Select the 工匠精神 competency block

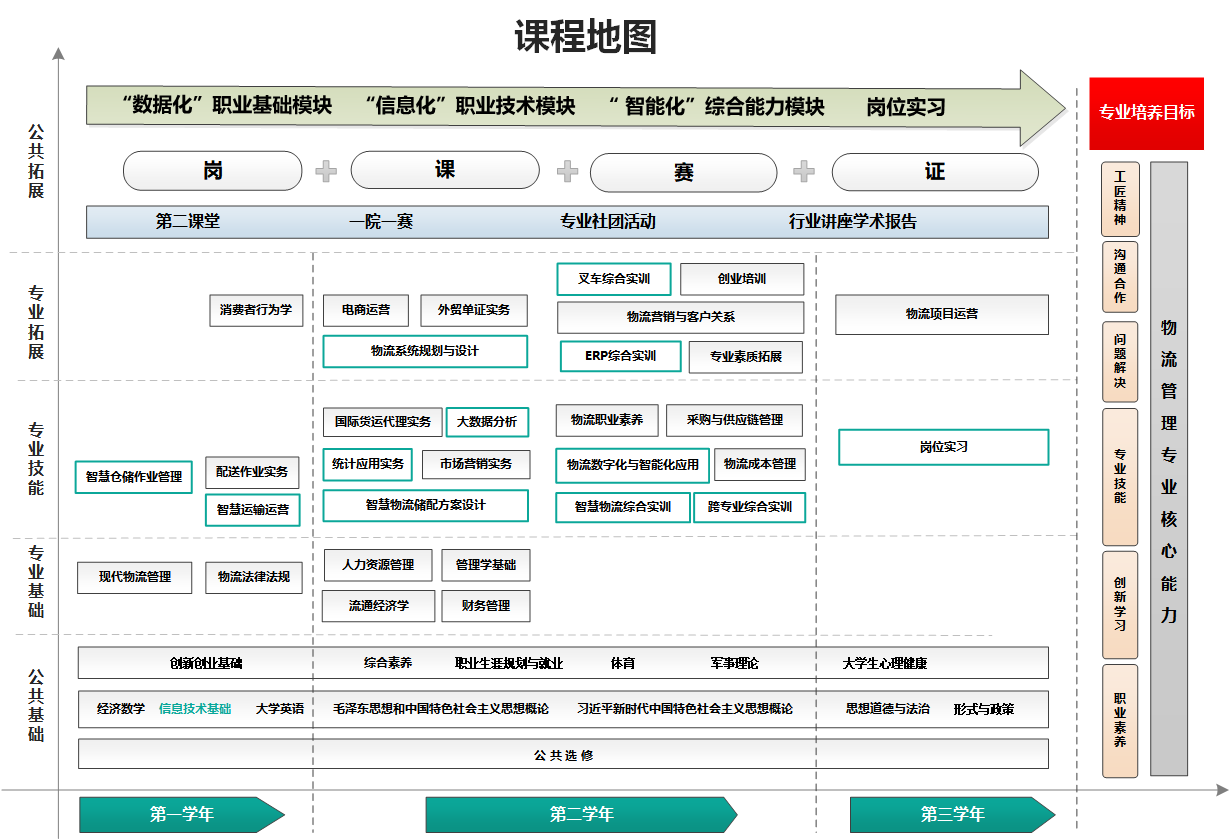pyautogui.click(x=1119, y=198)
